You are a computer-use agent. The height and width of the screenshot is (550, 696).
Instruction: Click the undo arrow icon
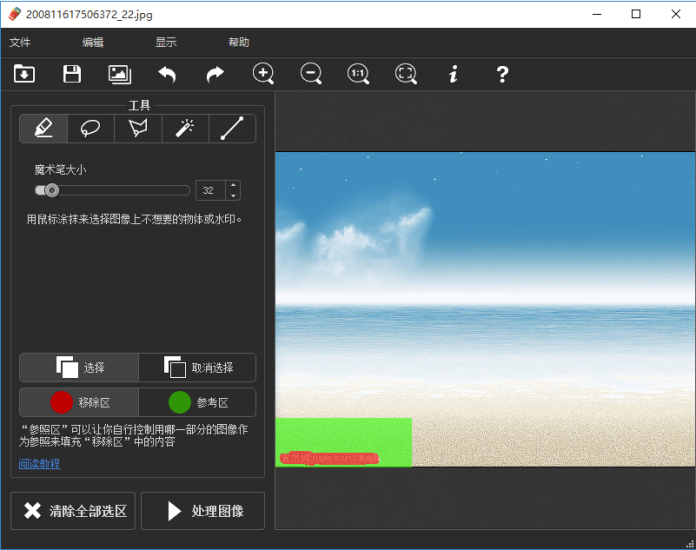click(x=167, y=74)
